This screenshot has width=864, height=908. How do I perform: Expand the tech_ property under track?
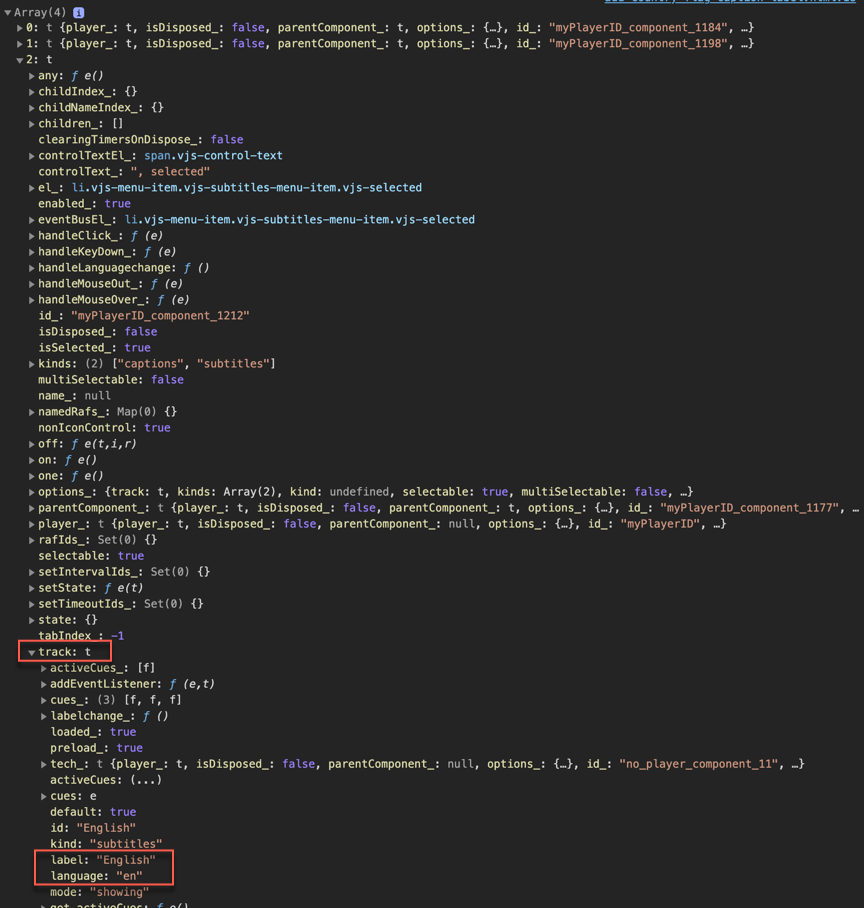tap(44, 764)
